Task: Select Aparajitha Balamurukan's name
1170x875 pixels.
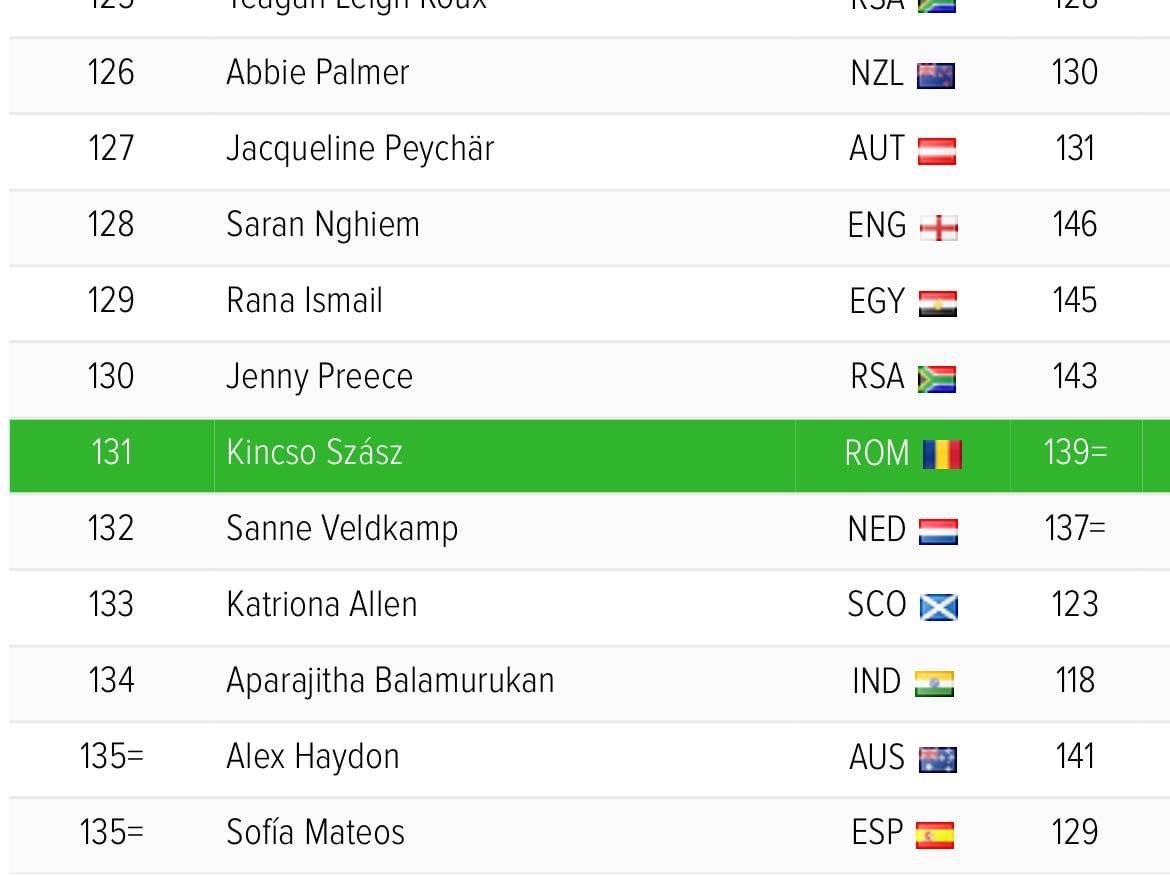Action: pyautogui.click(x=390, y=681)
